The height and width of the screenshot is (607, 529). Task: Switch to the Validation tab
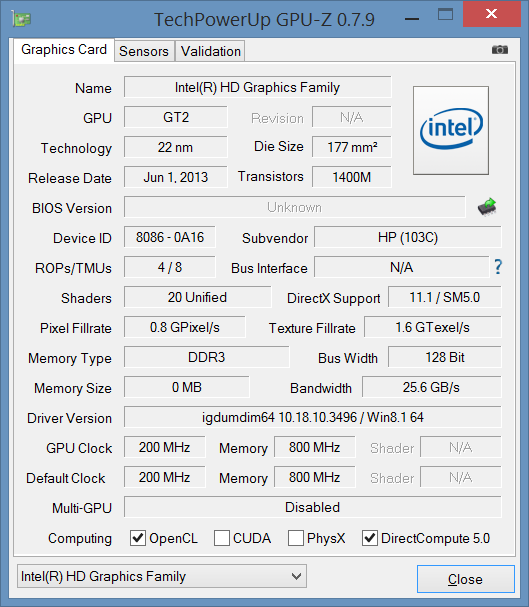[211, 51]
